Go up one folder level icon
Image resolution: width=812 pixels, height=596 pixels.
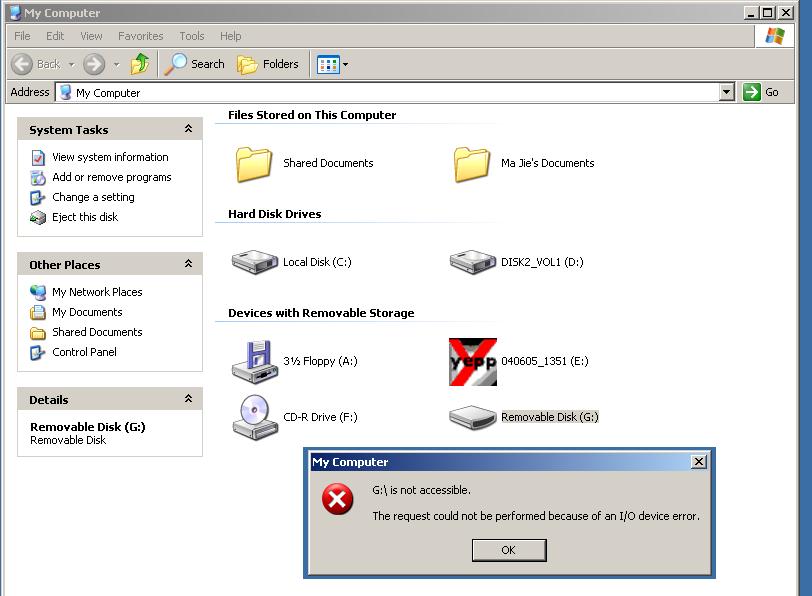(x=139, y=64)
